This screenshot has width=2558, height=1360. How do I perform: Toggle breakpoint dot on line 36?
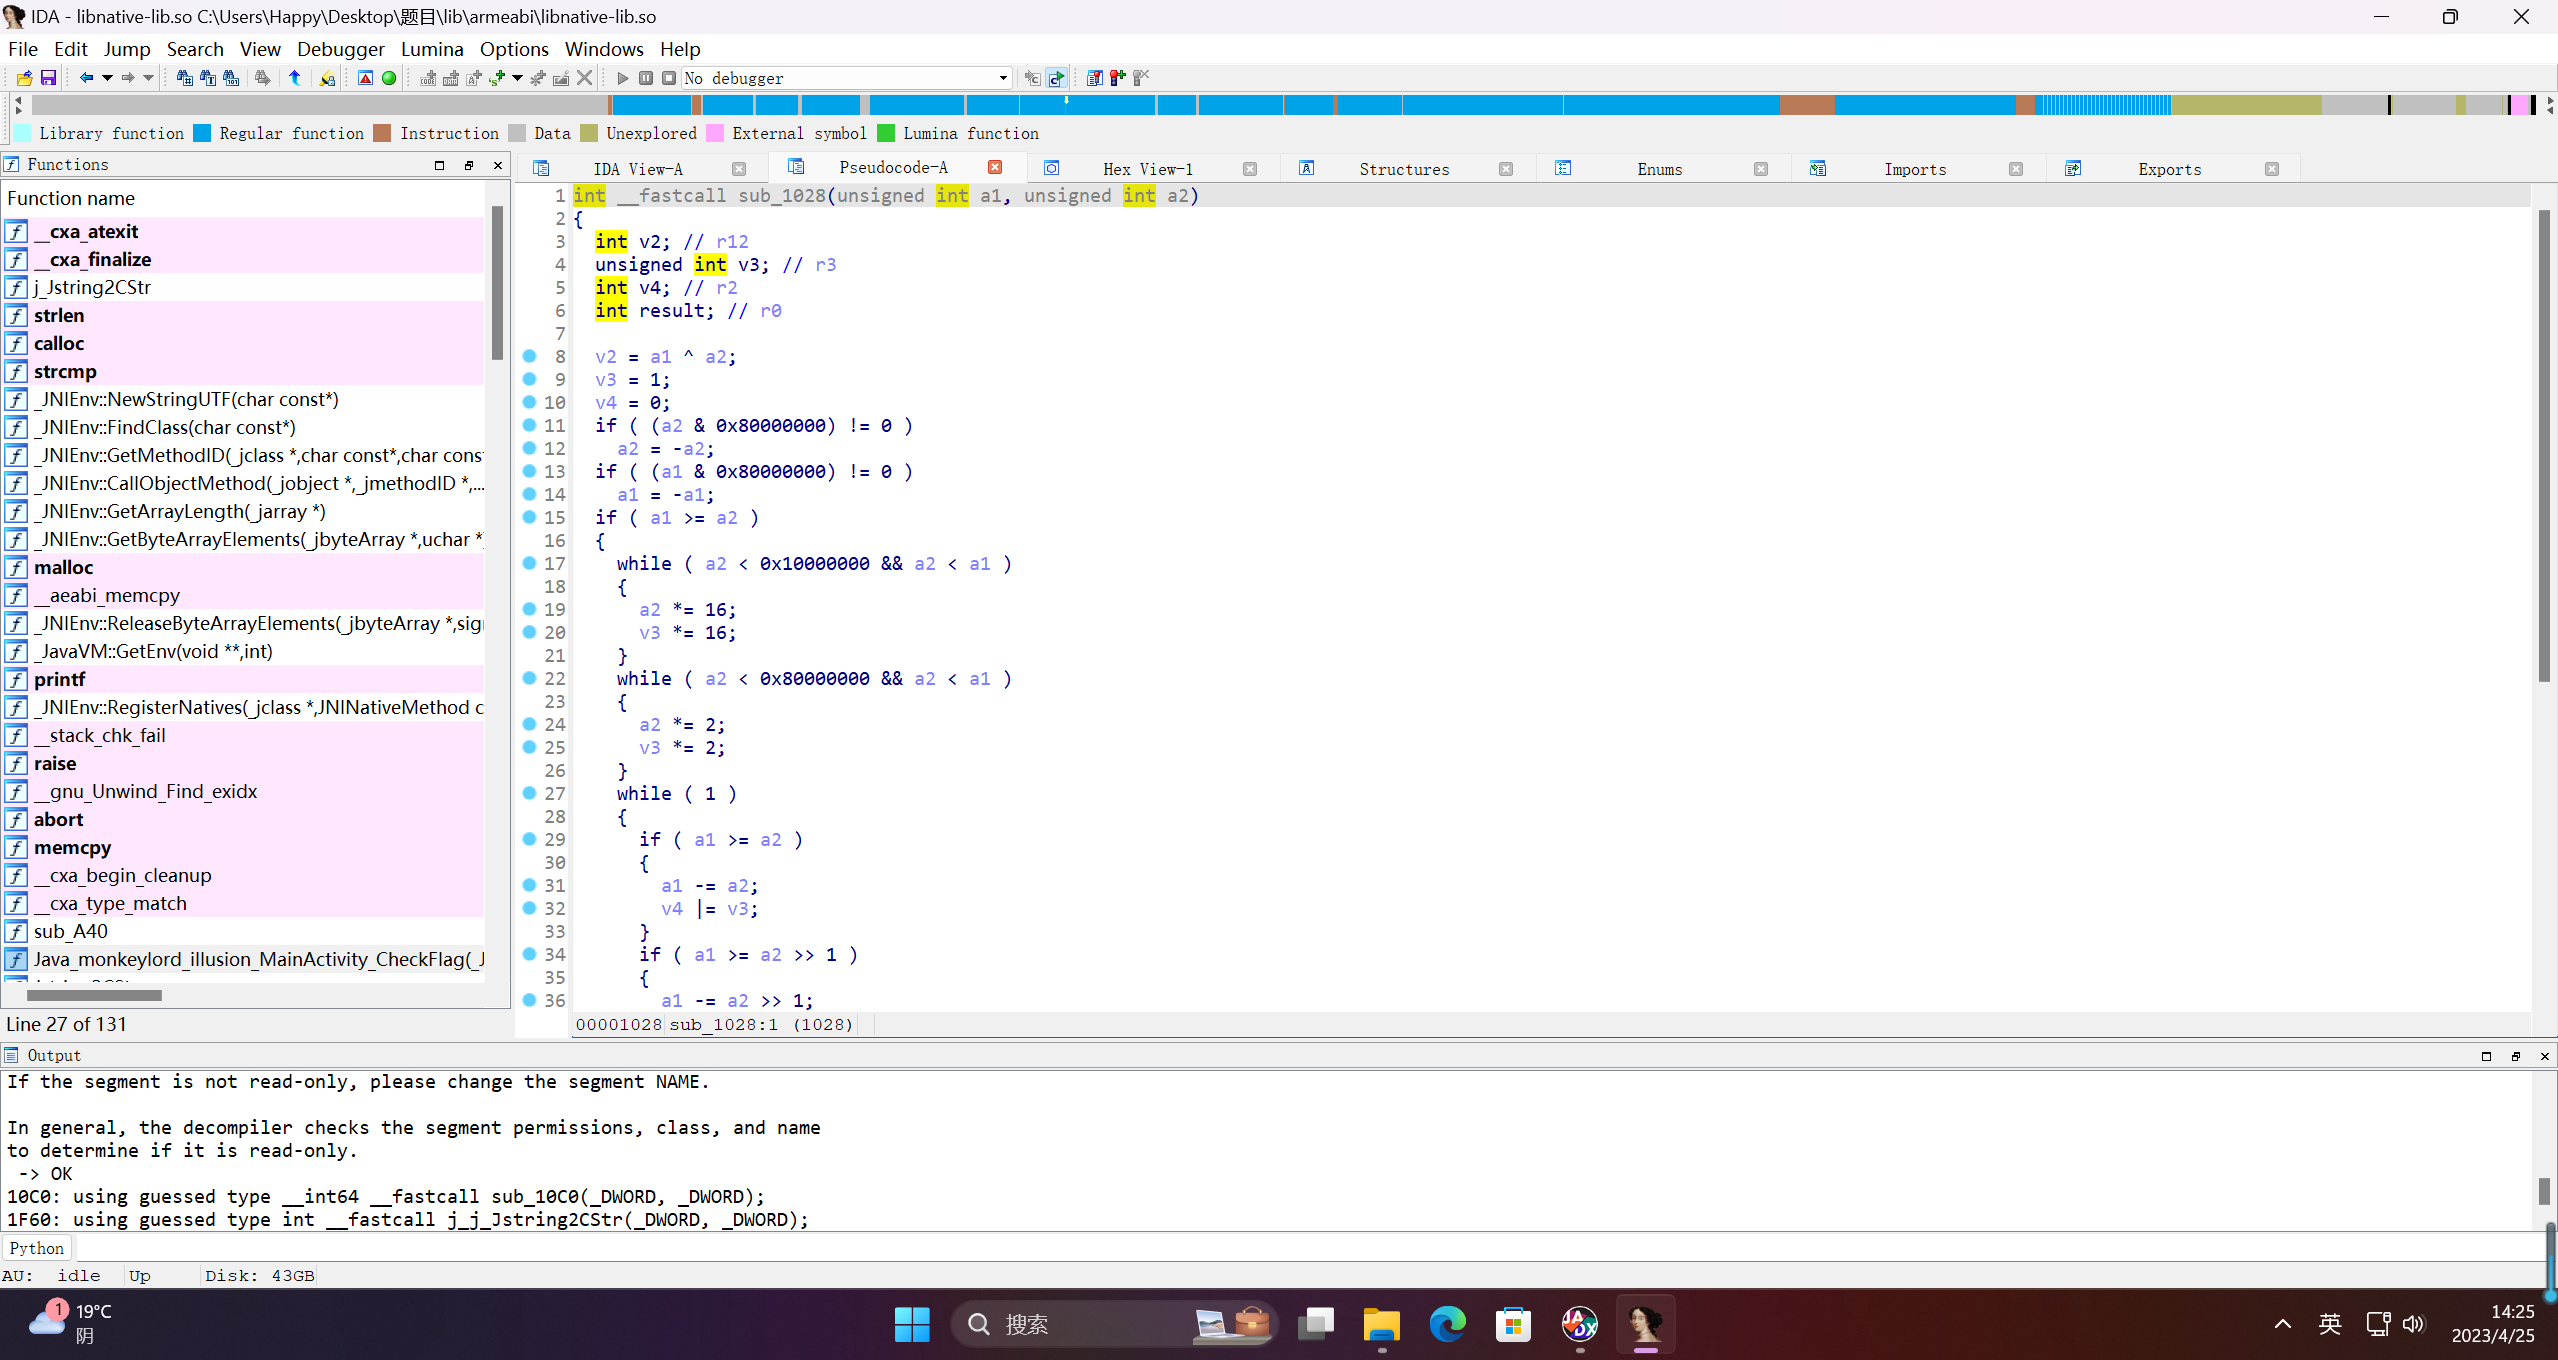coord(530,1000)
